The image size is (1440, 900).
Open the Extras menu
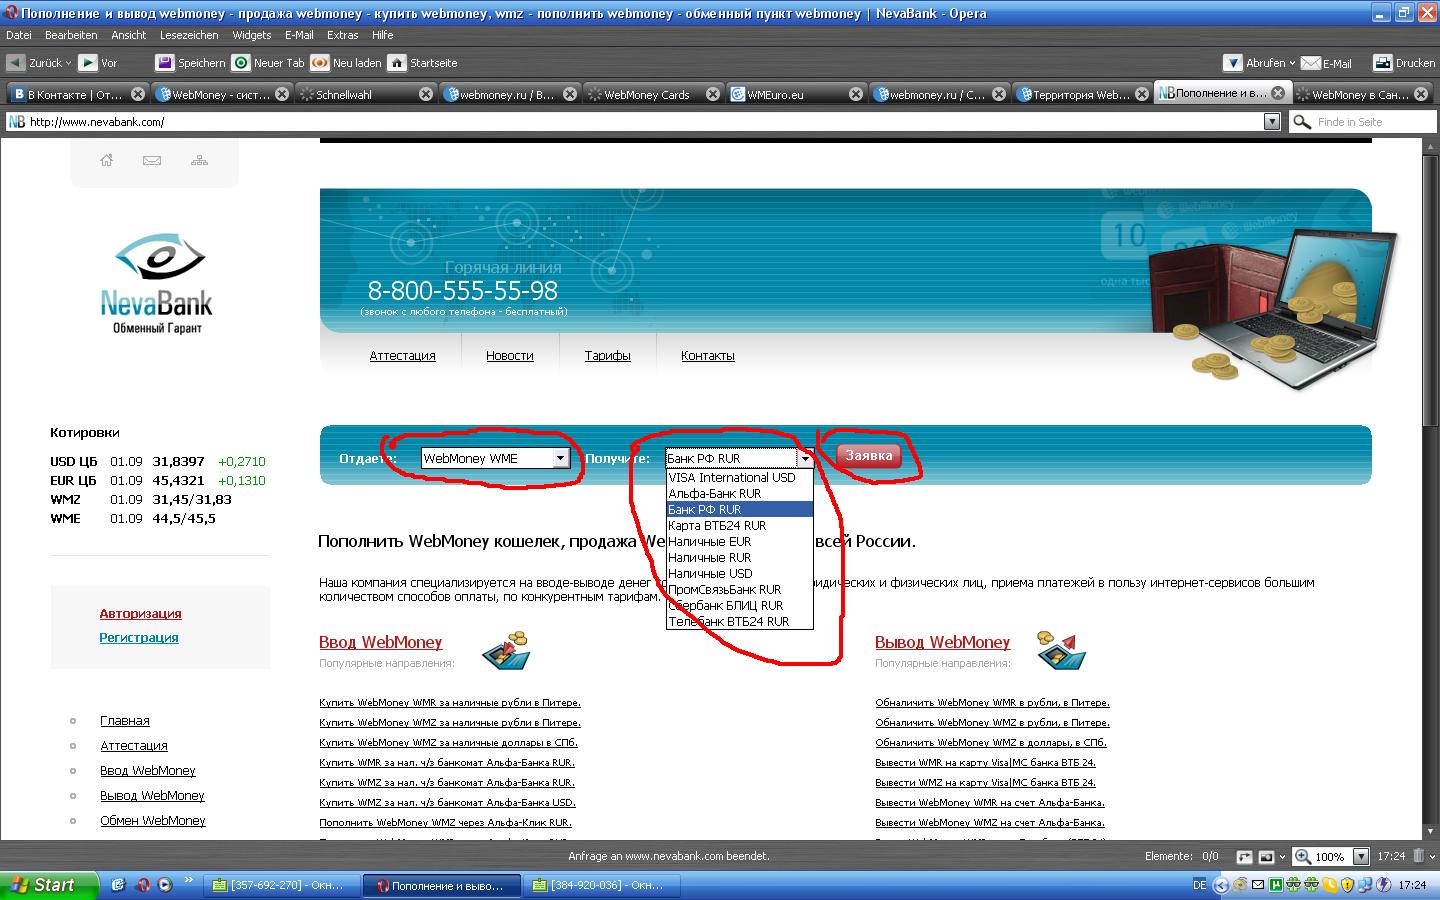pyautogui.click(x=343, y=35)
